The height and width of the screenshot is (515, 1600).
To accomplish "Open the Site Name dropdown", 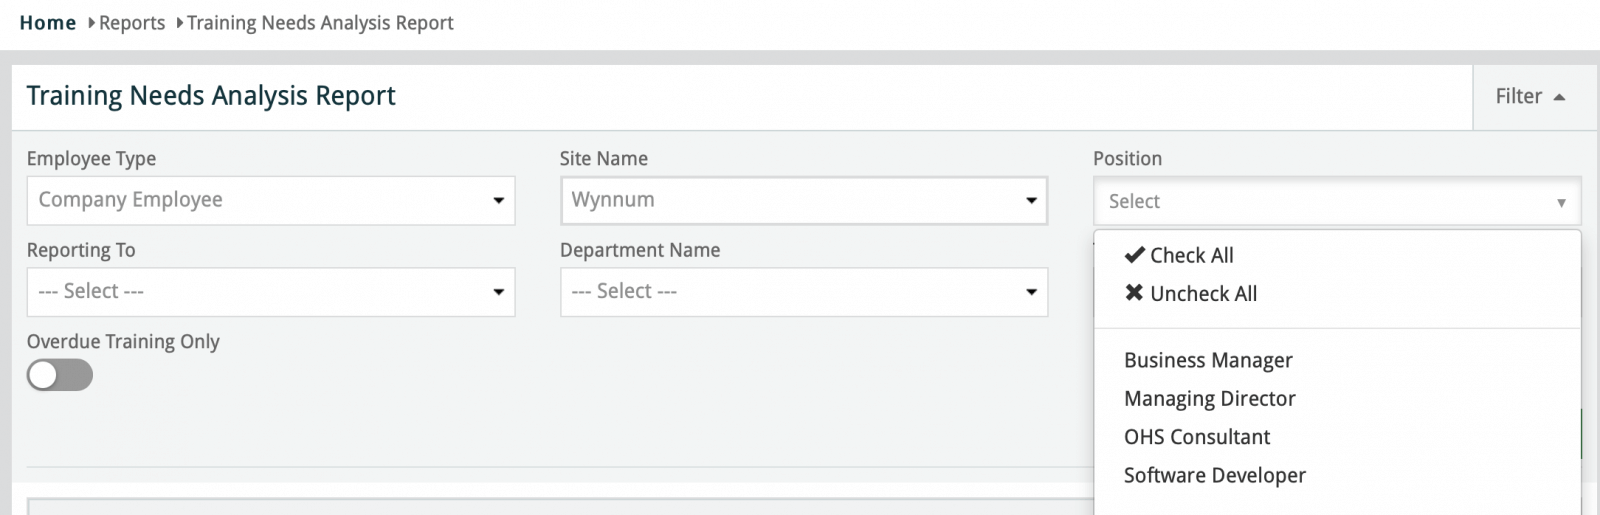I will point(803,200).
